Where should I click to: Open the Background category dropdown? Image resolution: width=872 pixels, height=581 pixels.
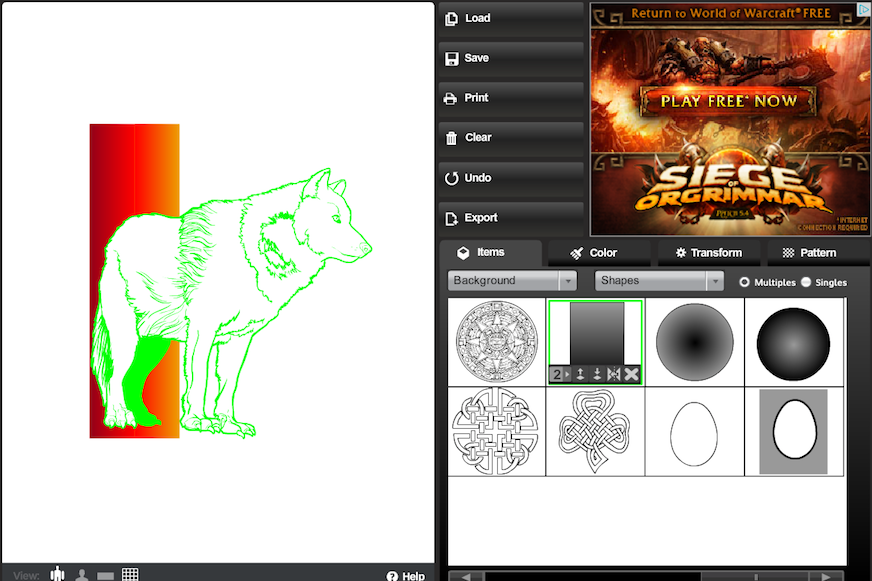point(512,281)
